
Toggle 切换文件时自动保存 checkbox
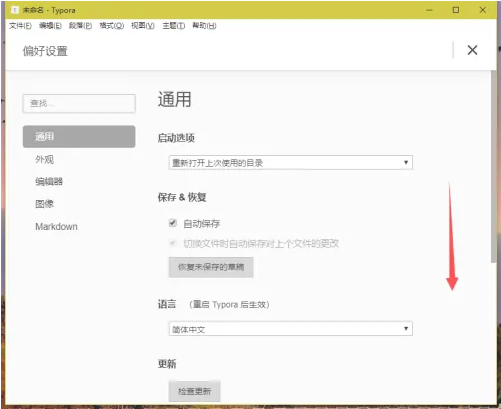point(173,243)
